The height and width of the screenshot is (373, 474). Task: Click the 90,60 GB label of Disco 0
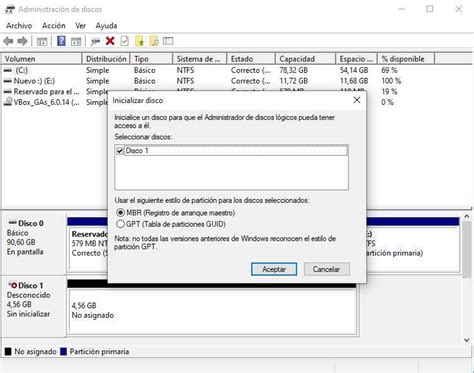tap(21, 242)
